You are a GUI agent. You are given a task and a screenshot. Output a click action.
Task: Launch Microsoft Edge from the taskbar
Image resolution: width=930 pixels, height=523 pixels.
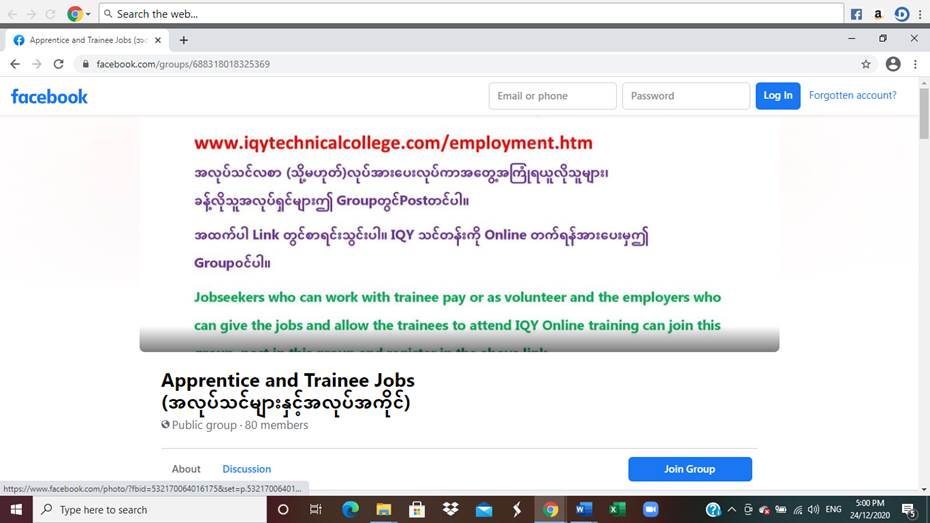click(351, 509)
